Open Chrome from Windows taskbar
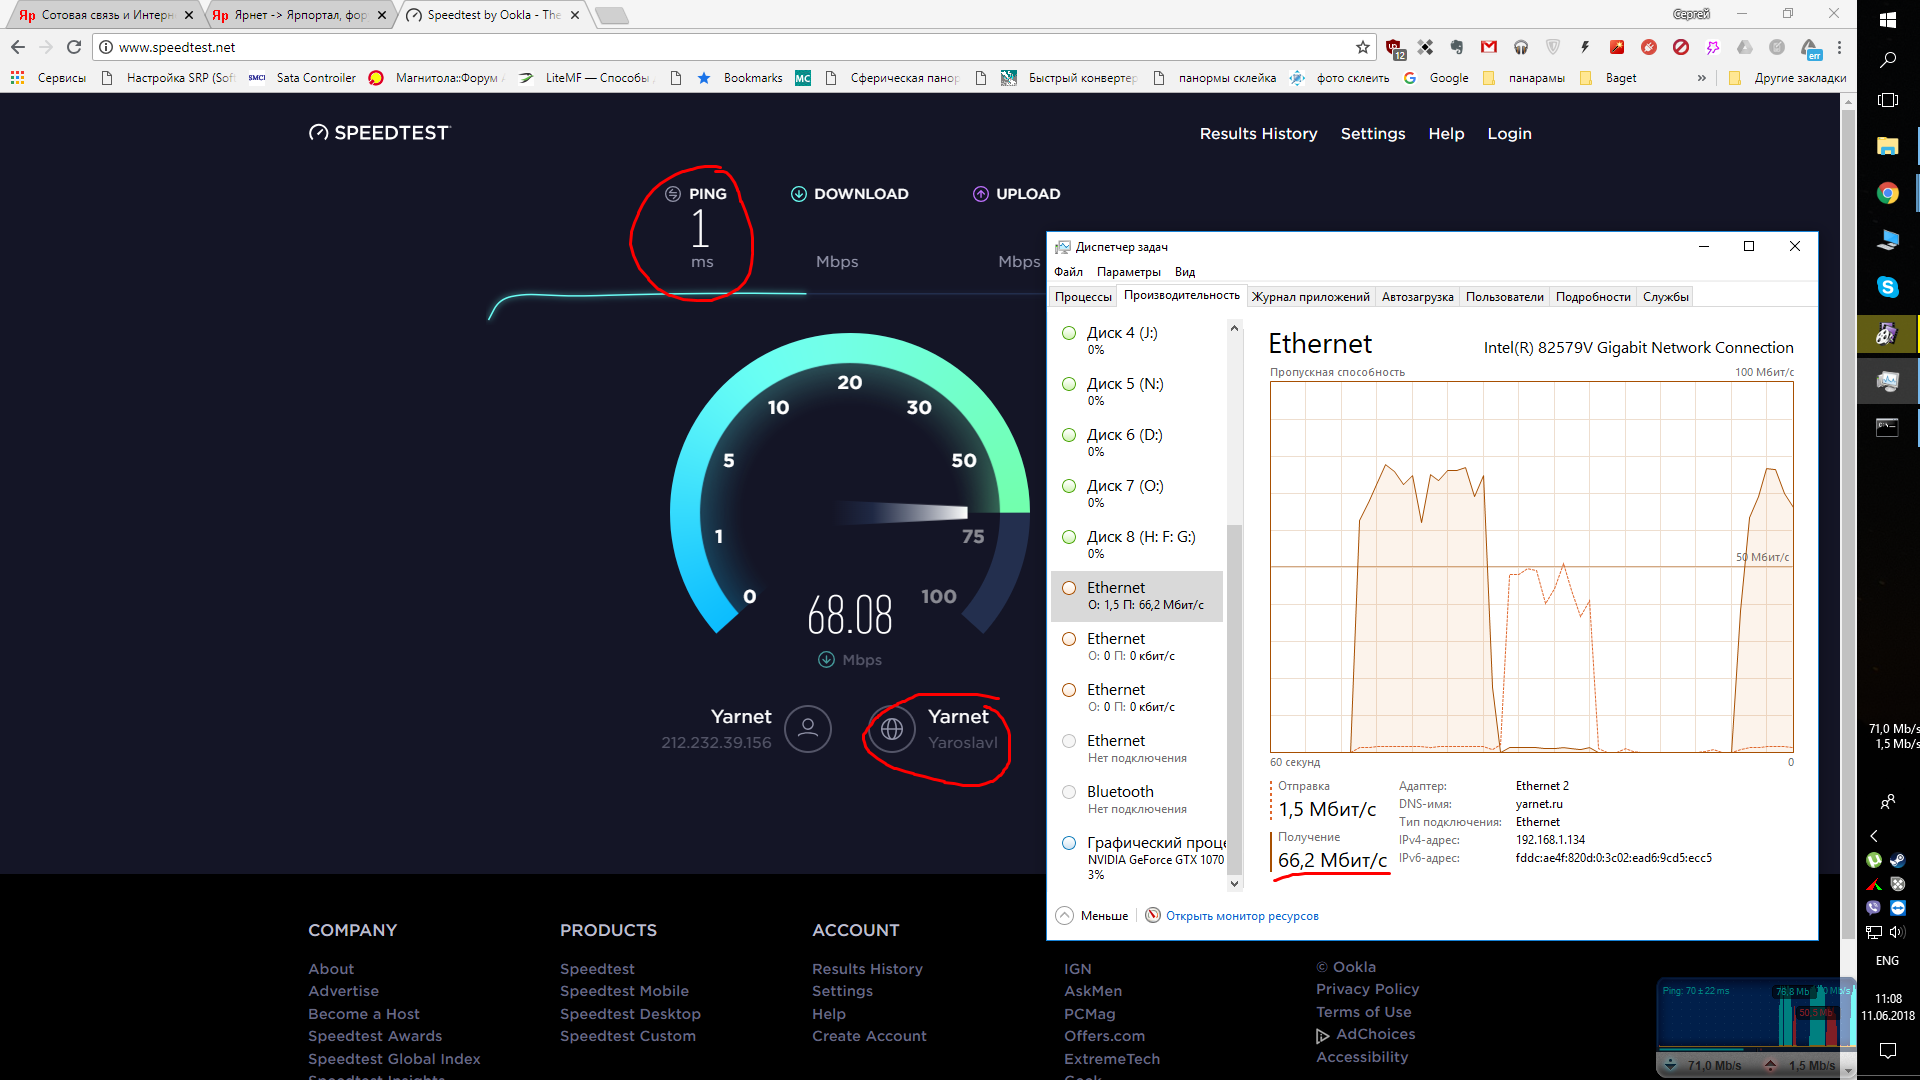Viewport: 1920px width, 1080px height. (x=1887, y=193)
